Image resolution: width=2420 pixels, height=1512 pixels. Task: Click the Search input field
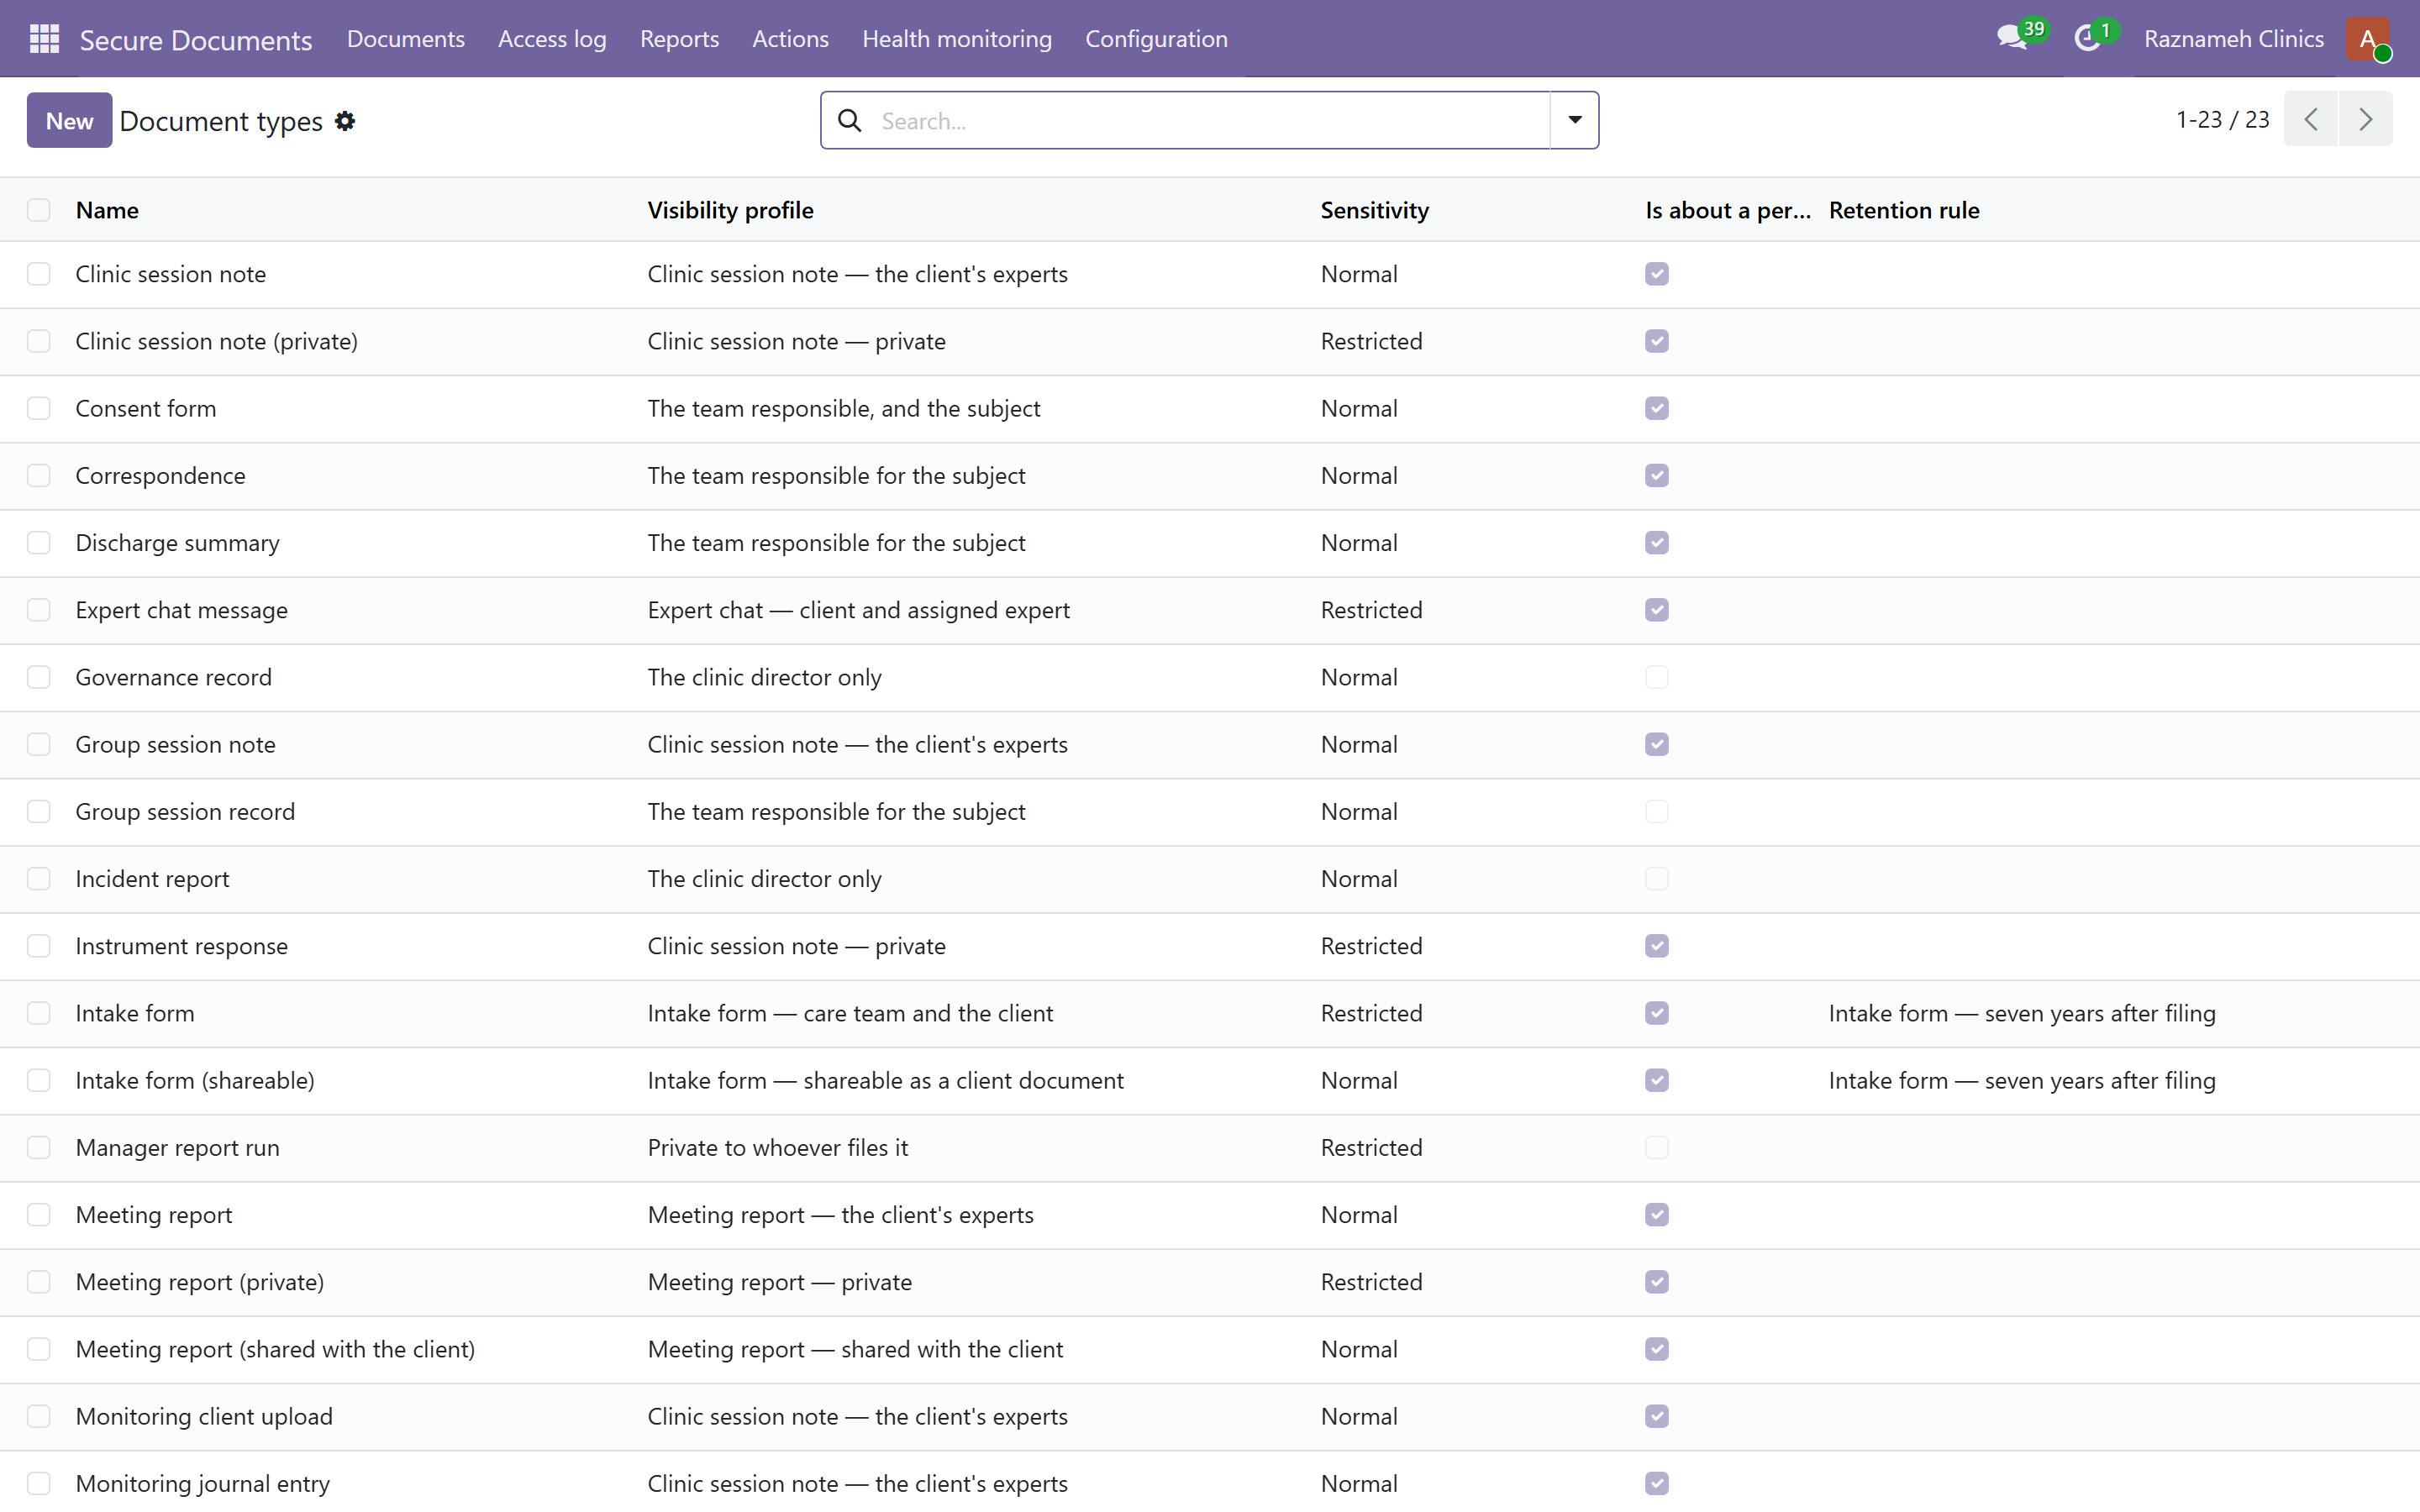(x=1210, y=121)
